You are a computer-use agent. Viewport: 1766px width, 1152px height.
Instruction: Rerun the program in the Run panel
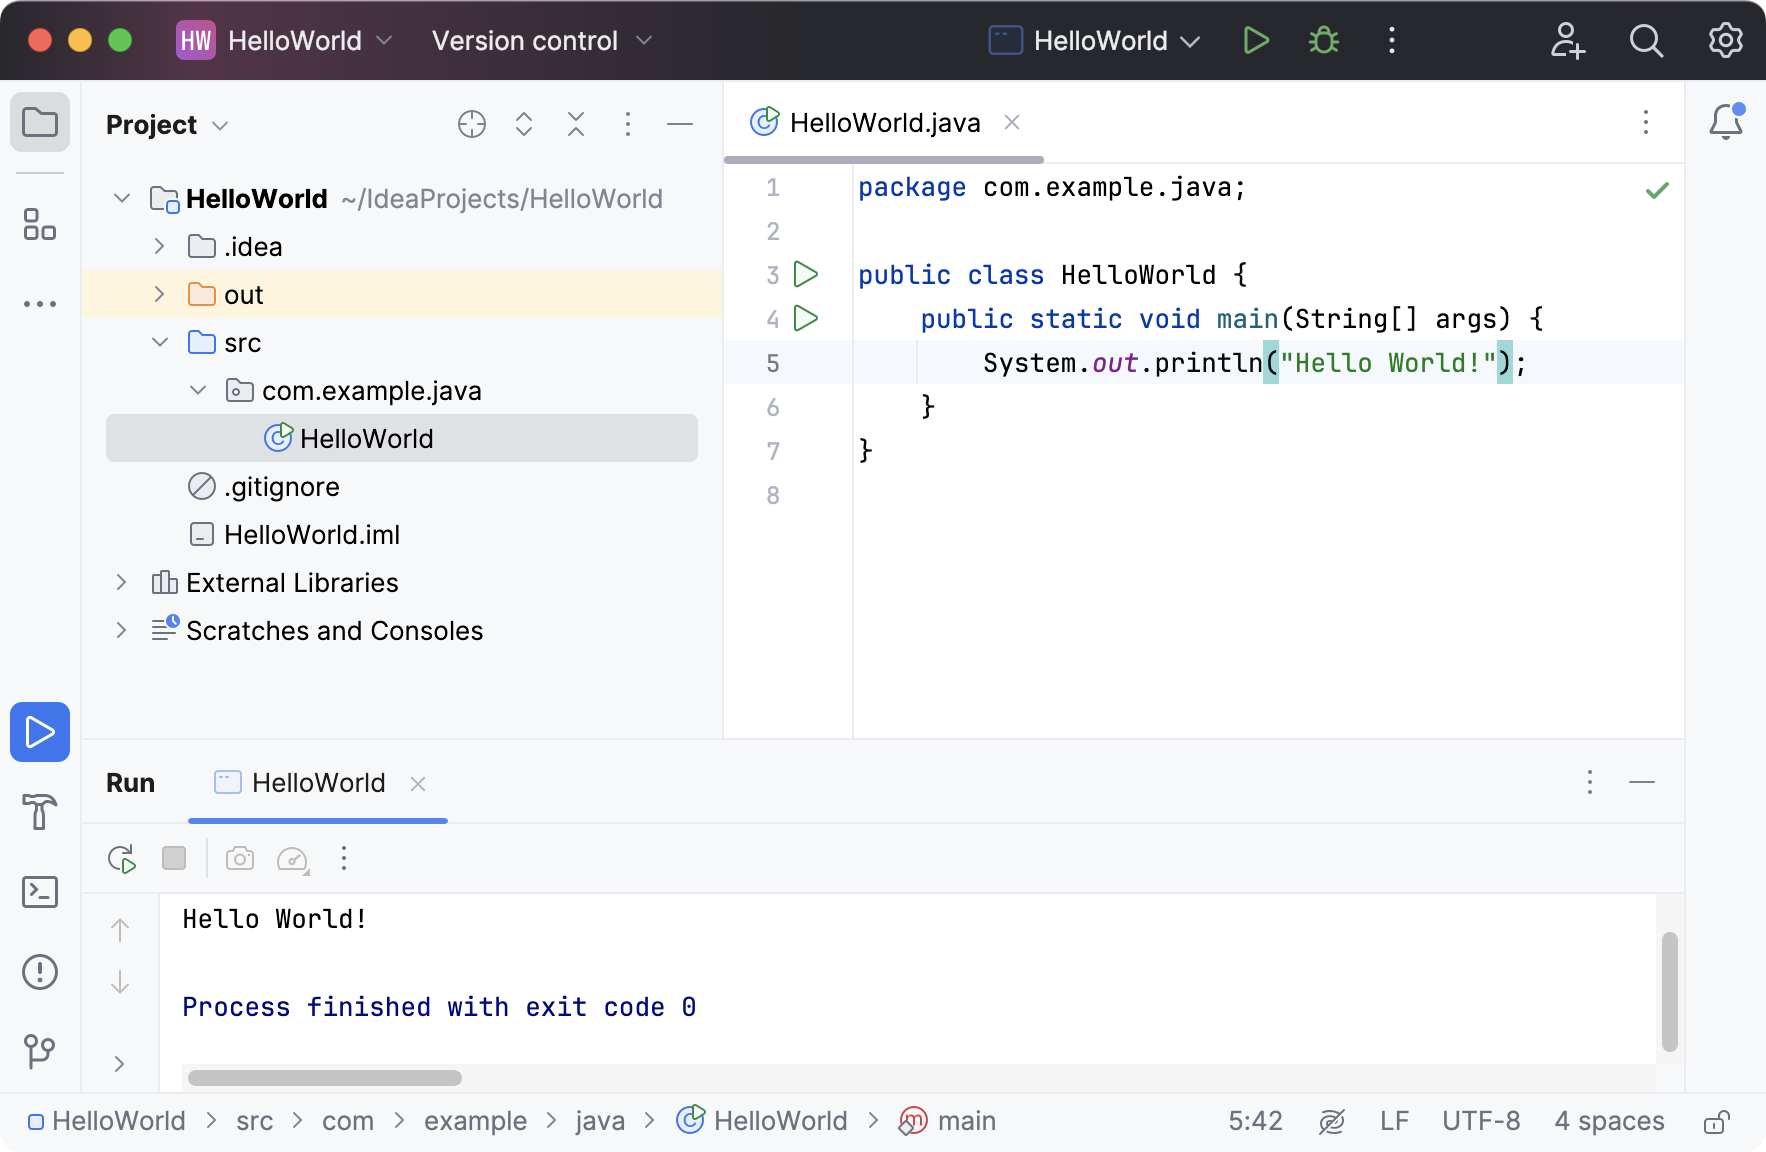click(121, 858)
